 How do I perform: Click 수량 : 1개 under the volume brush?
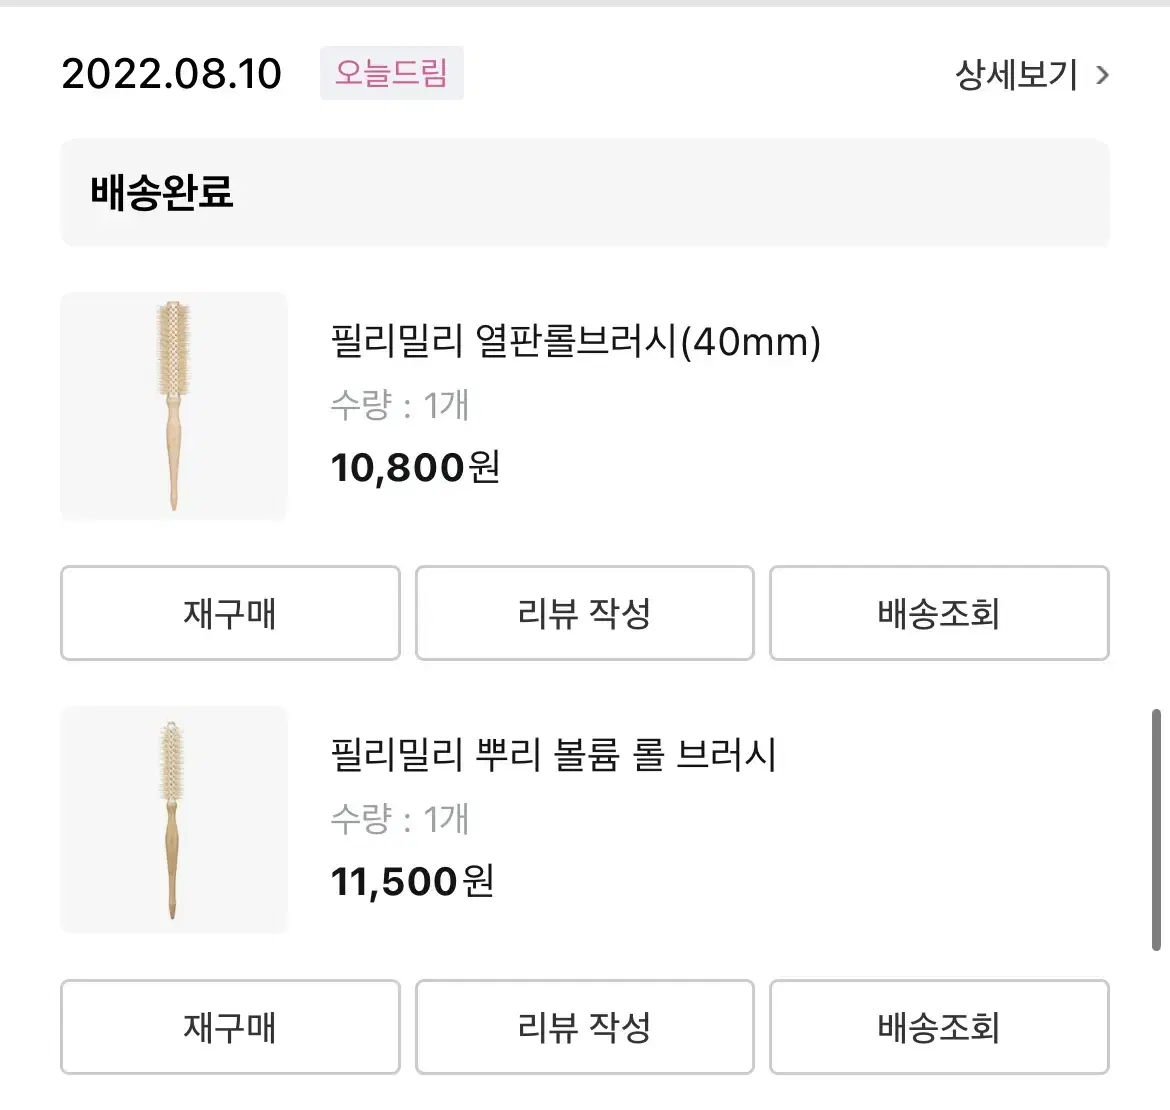[x=399, y=819]
